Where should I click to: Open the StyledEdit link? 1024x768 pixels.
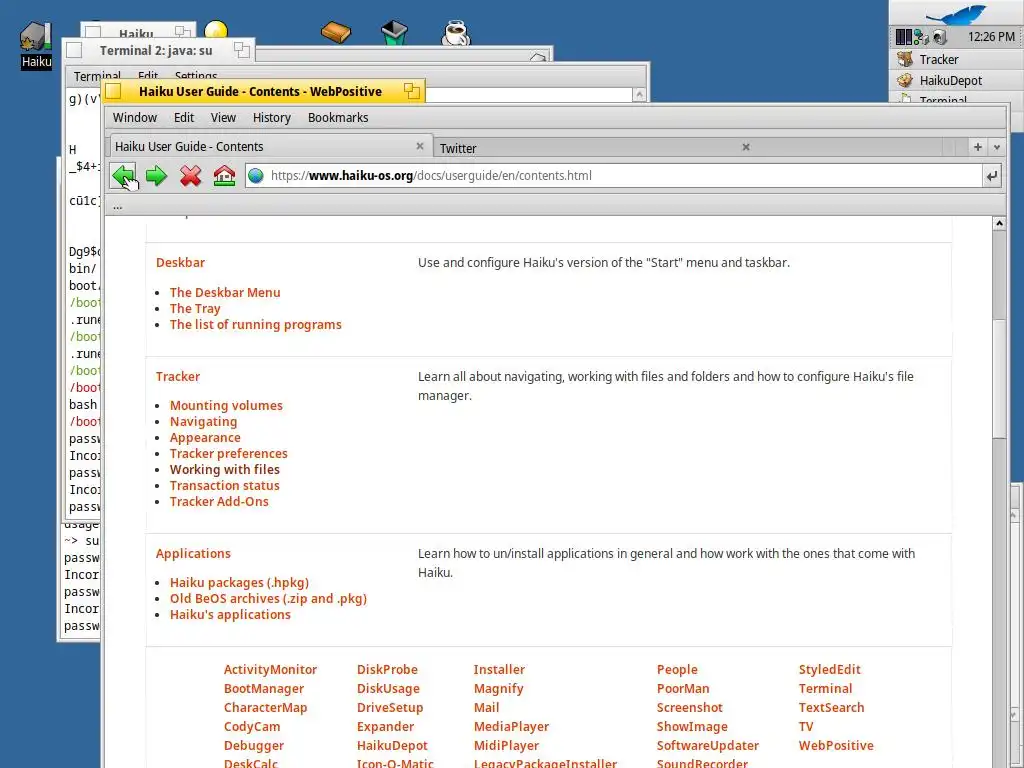point(829,669)
